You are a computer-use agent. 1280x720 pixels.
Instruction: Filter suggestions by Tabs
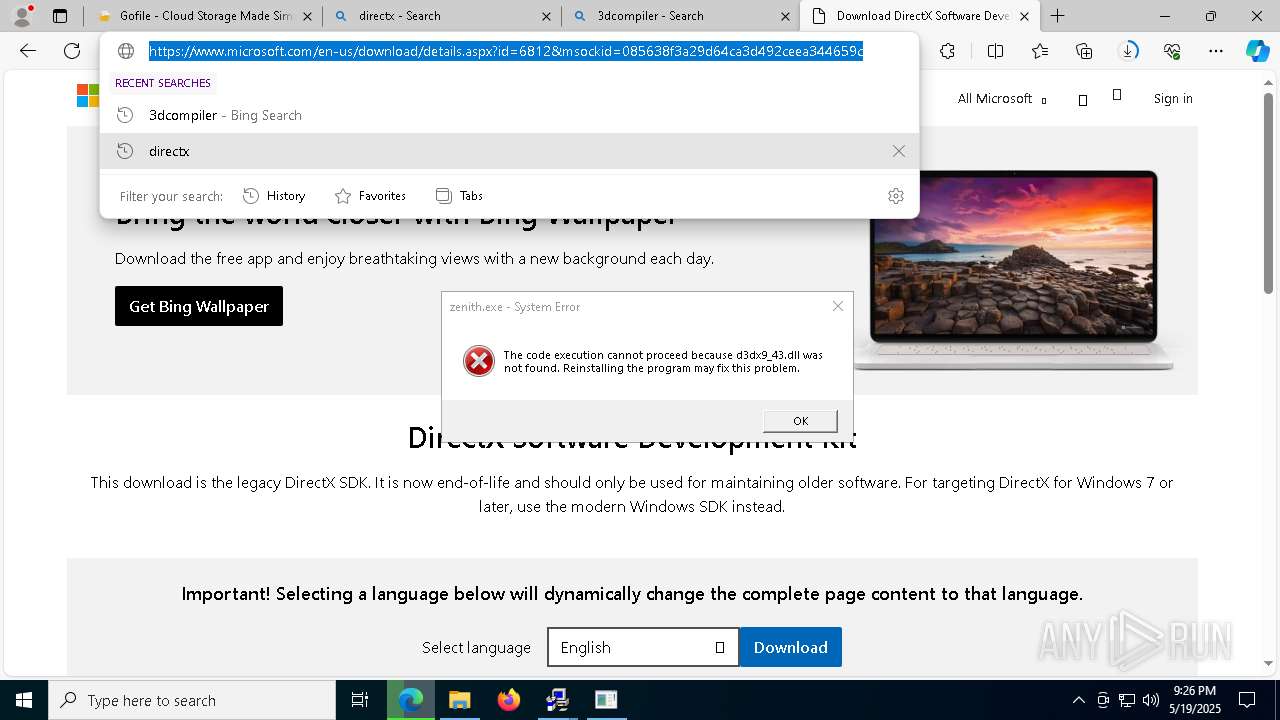pyautogui.click(x=459, y=196)
